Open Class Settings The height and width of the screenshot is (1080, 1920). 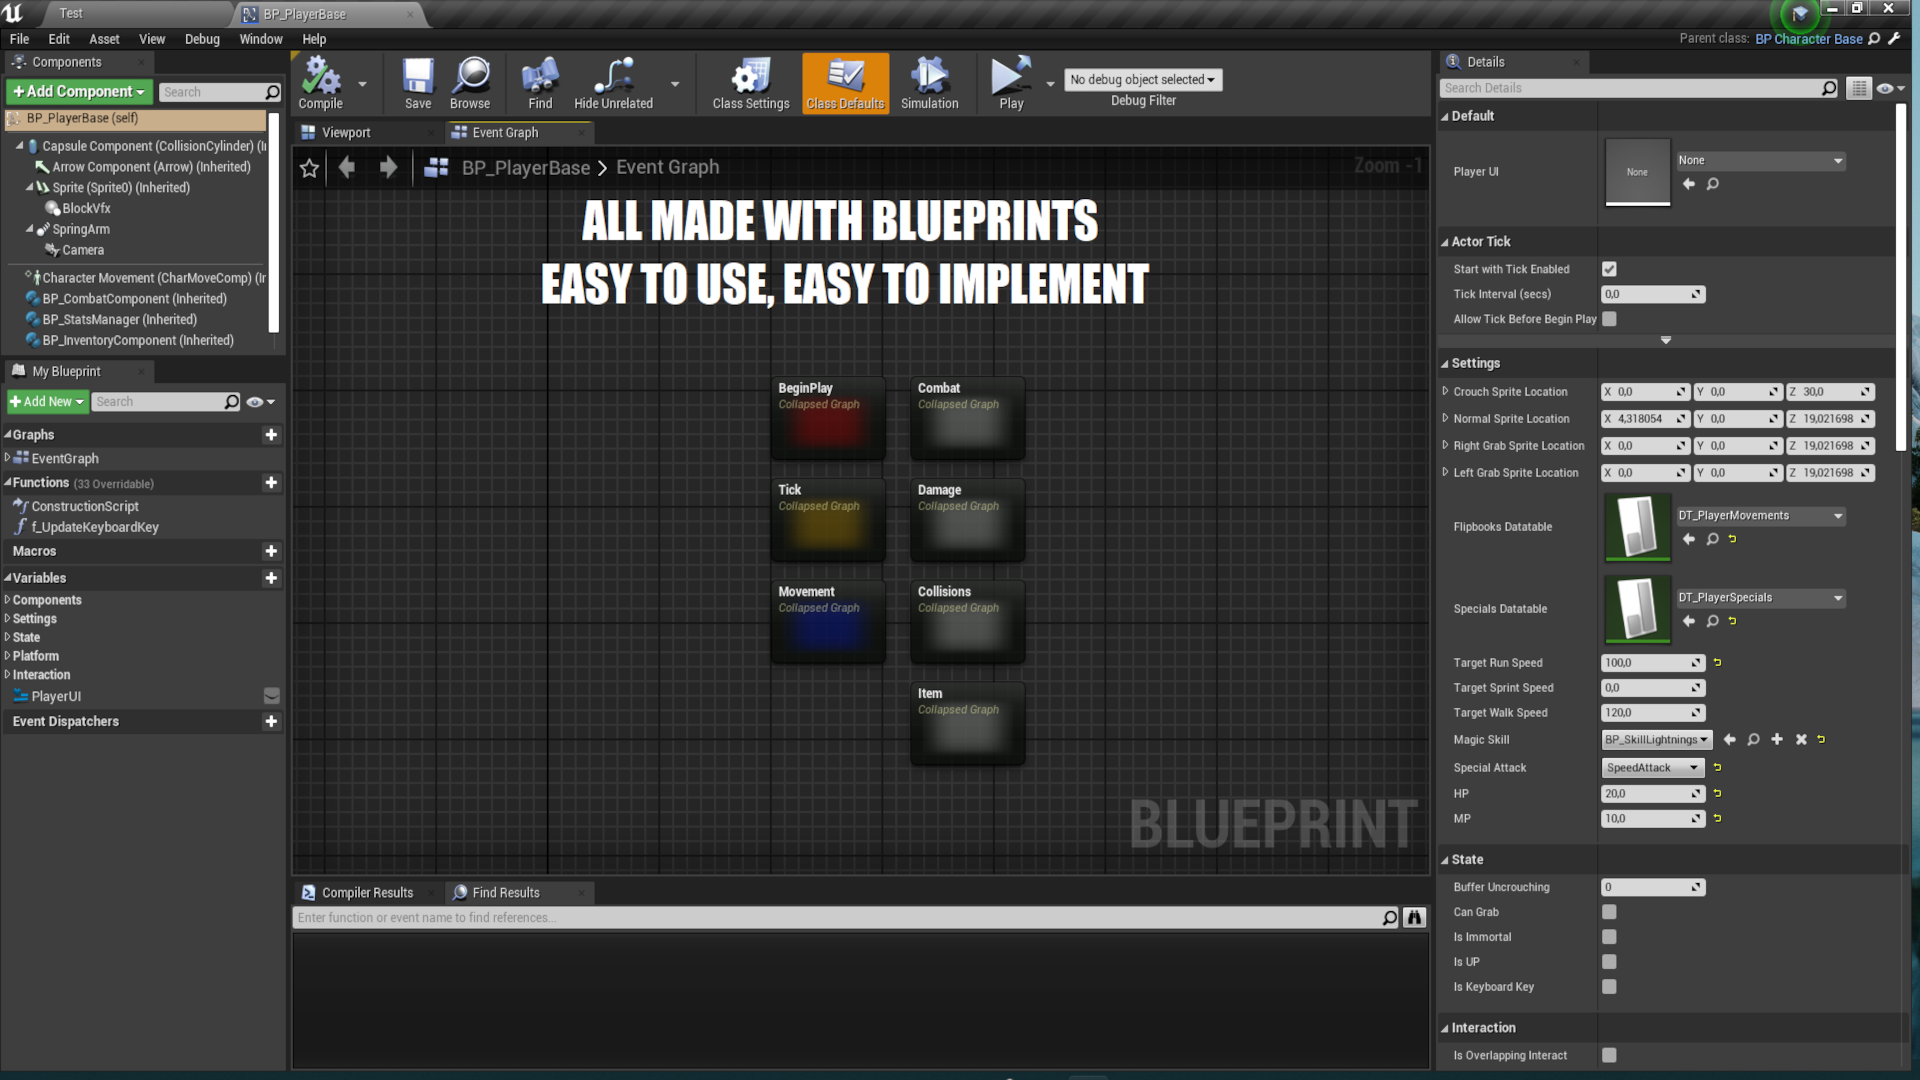click(x=749, y=82)
